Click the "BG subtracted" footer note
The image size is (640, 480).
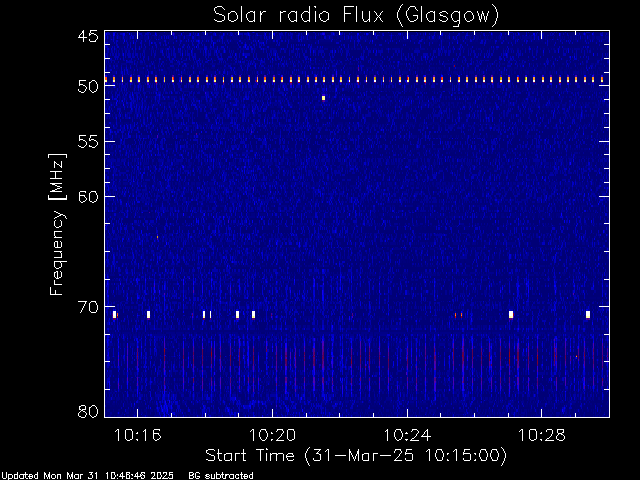pyautogui.click(x=221, y=476)
